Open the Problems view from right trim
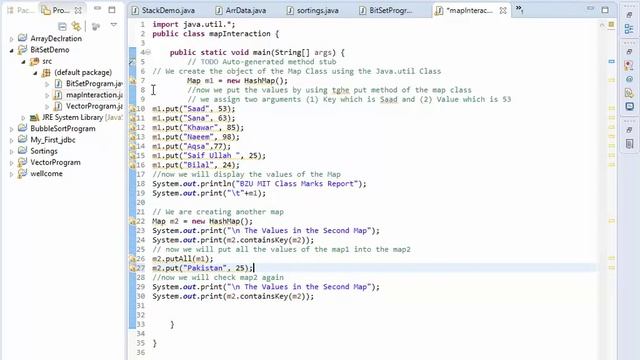The width and height of the screenshot is (640, 360). click(629, 65)
